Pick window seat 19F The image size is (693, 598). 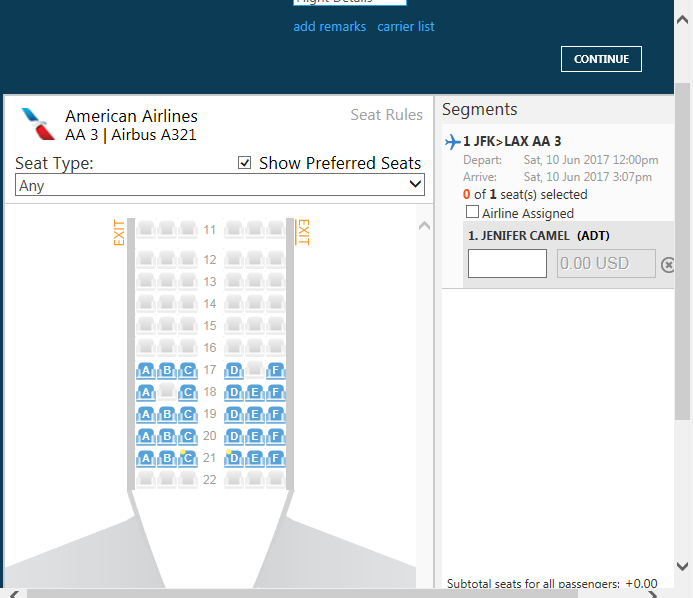(x=276, y=415)
